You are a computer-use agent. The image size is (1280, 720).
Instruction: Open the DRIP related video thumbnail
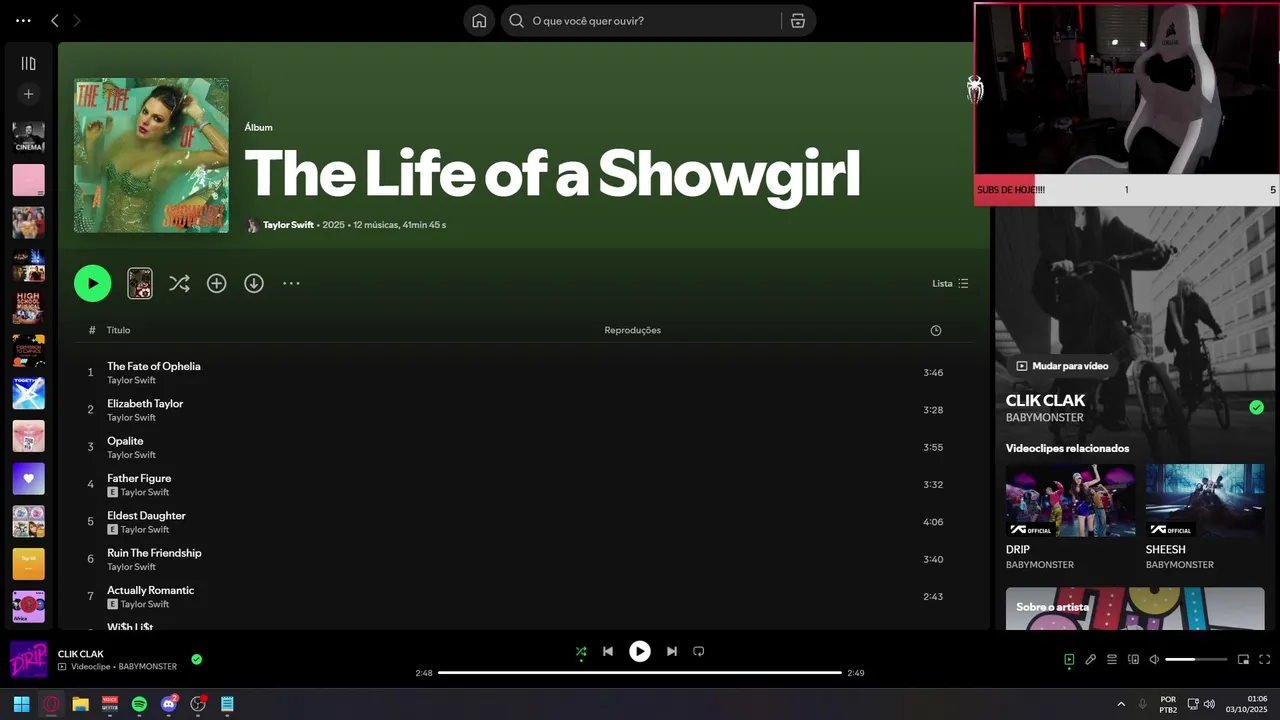click(1070, 500)
